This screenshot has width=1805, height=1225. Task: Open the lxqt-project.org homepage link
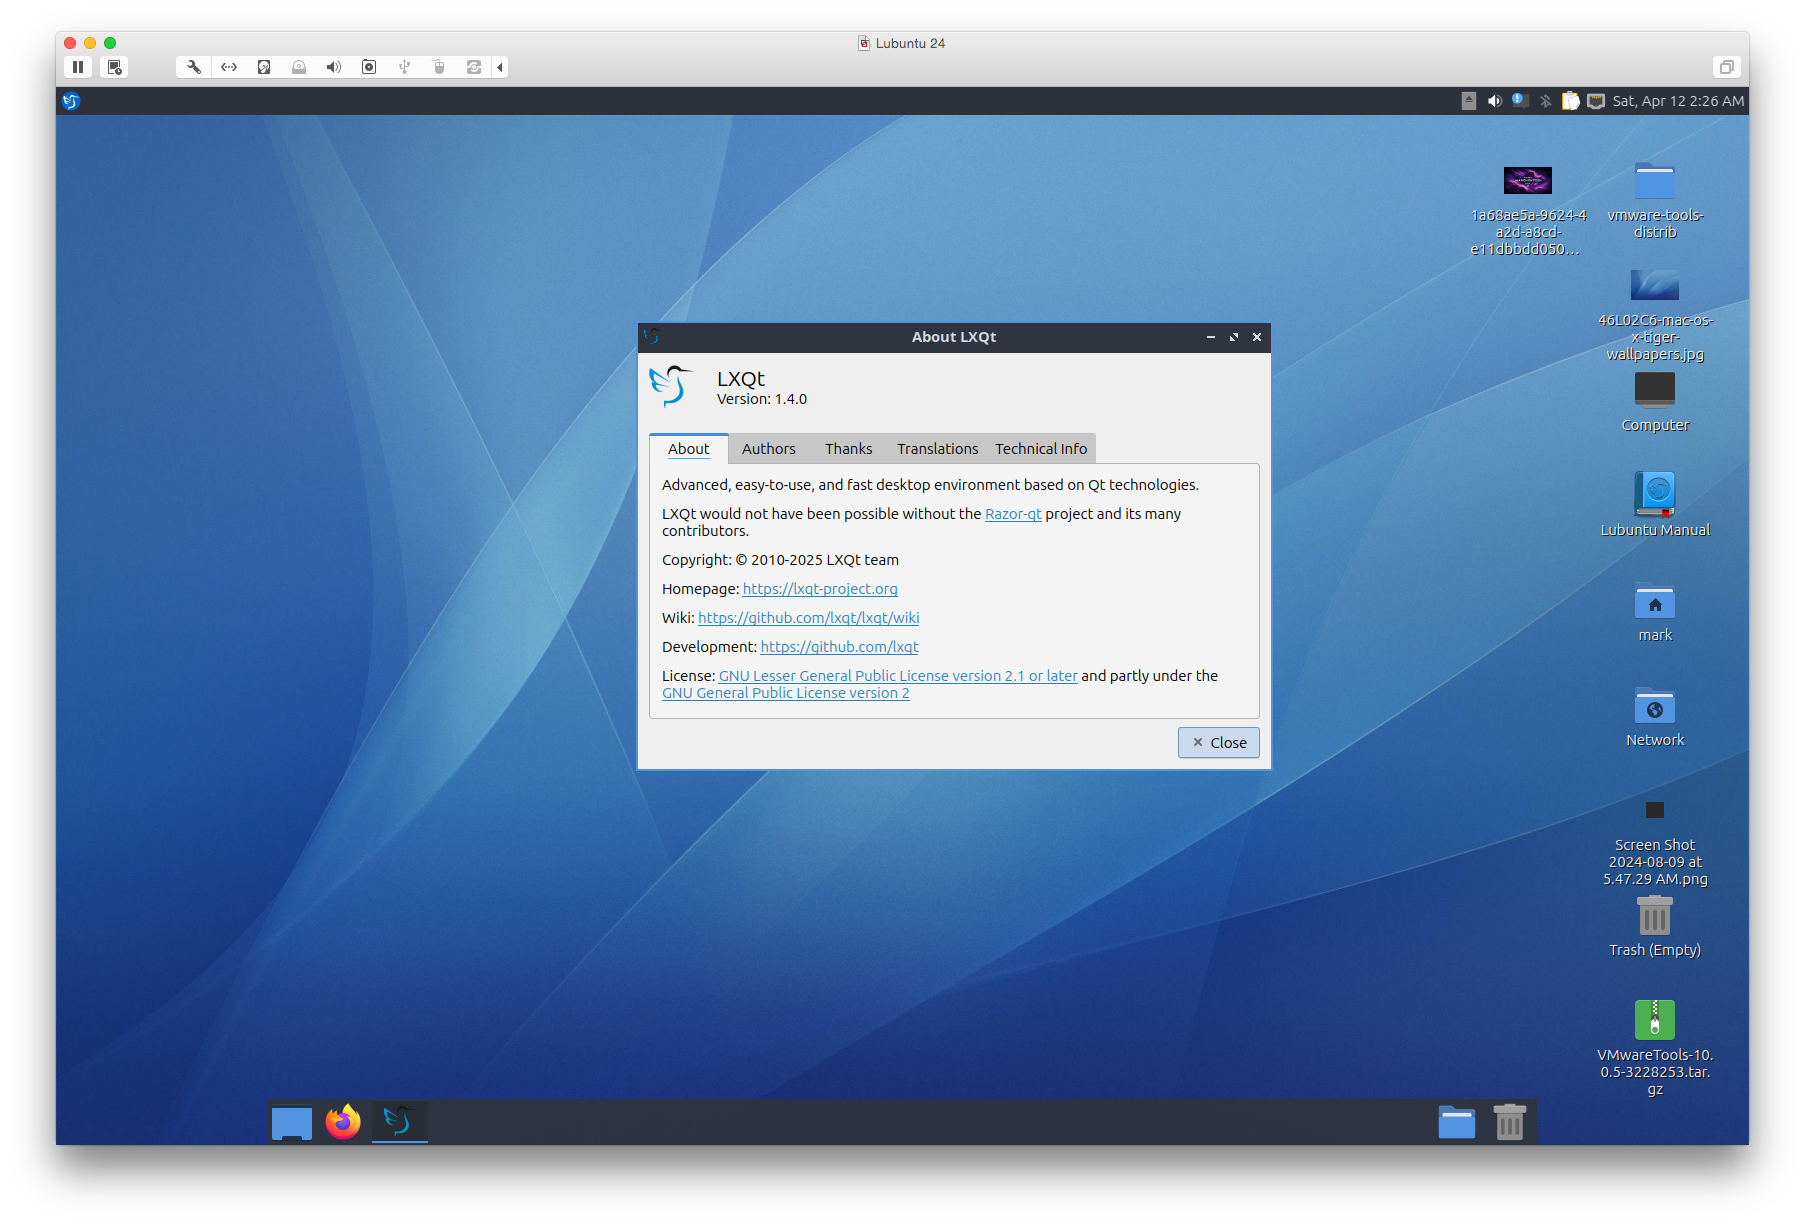click(820, 589)
